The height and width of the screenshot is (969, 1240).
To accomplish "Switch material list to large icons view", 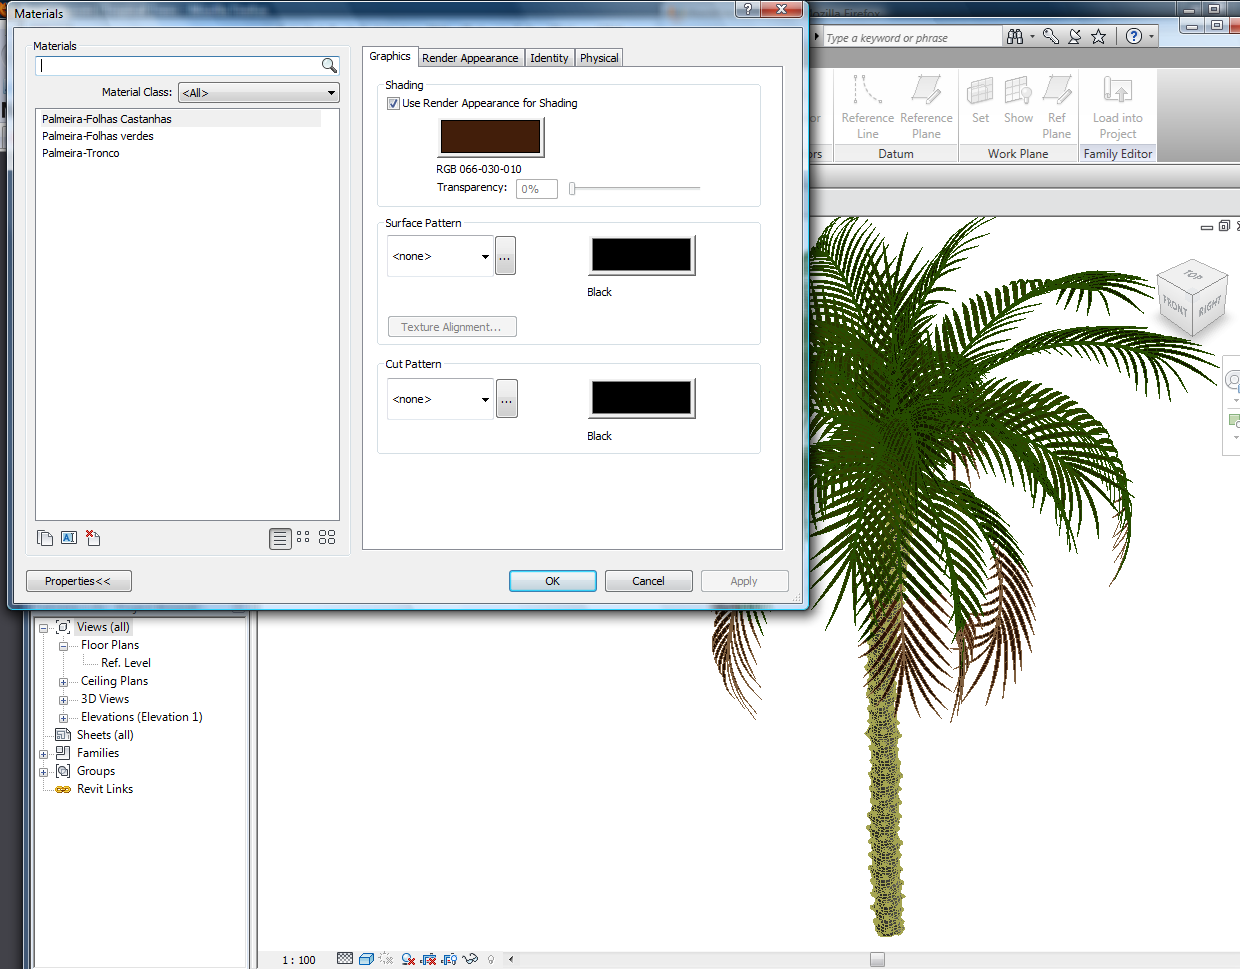I will (x=327, y=538).
